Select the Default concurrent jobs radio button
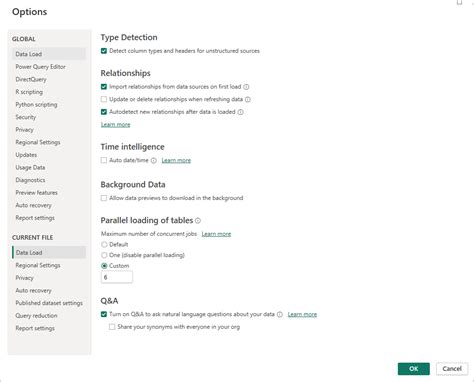 [x=104, y=245]
